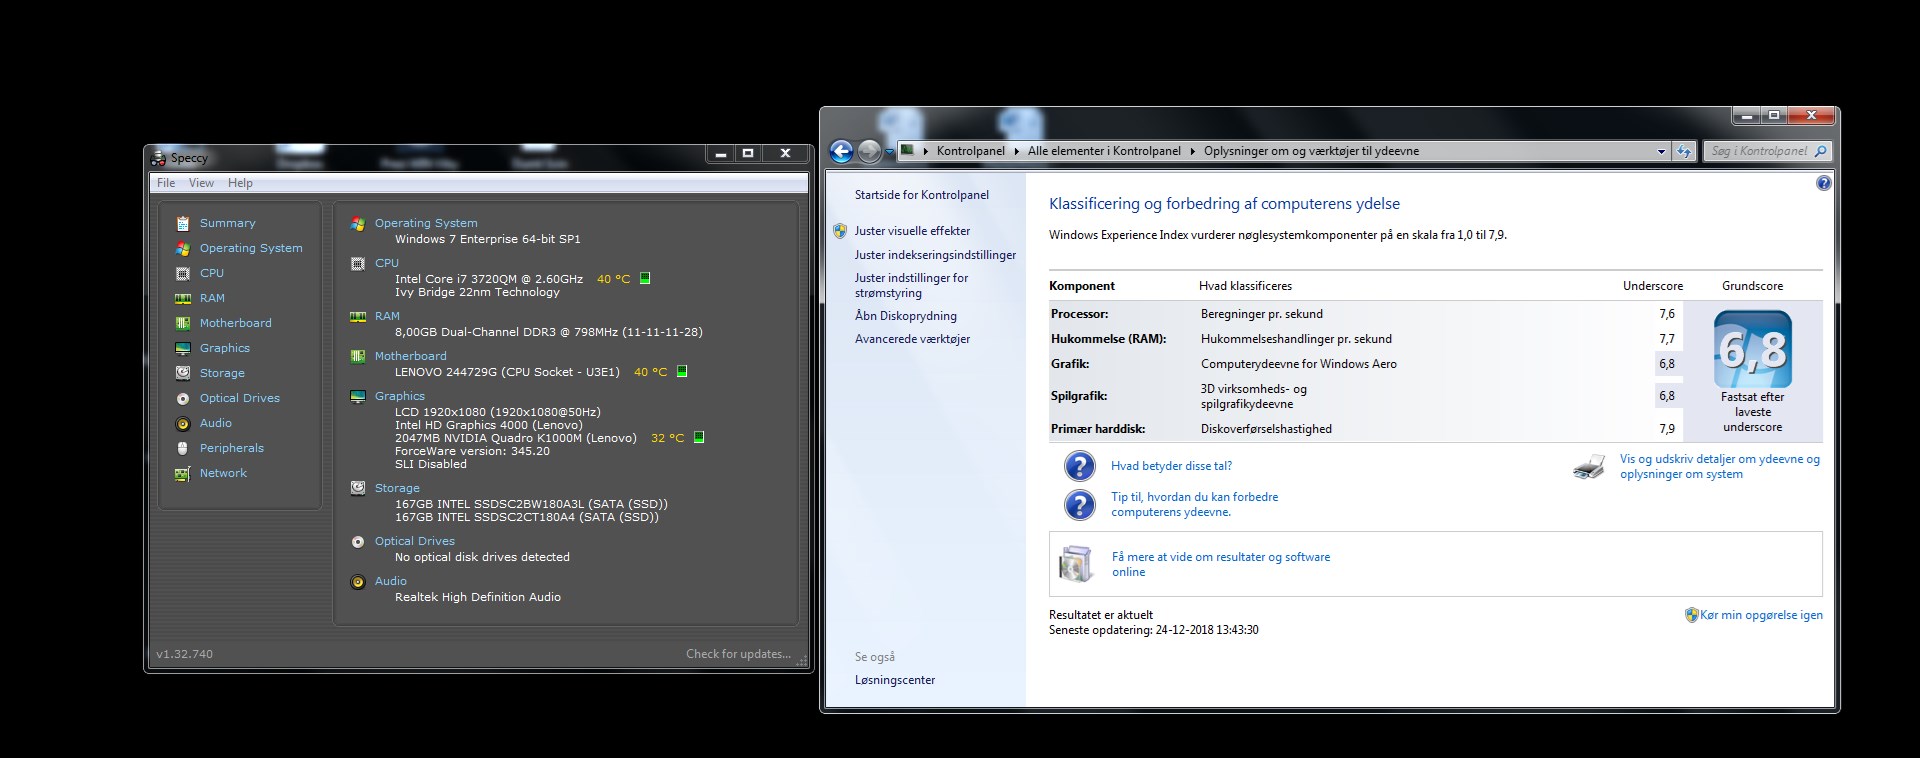Click the v1.32.740 version text in Speccy
The height and width of the screenshot is (758, 1920).
(x=184, y=654)
